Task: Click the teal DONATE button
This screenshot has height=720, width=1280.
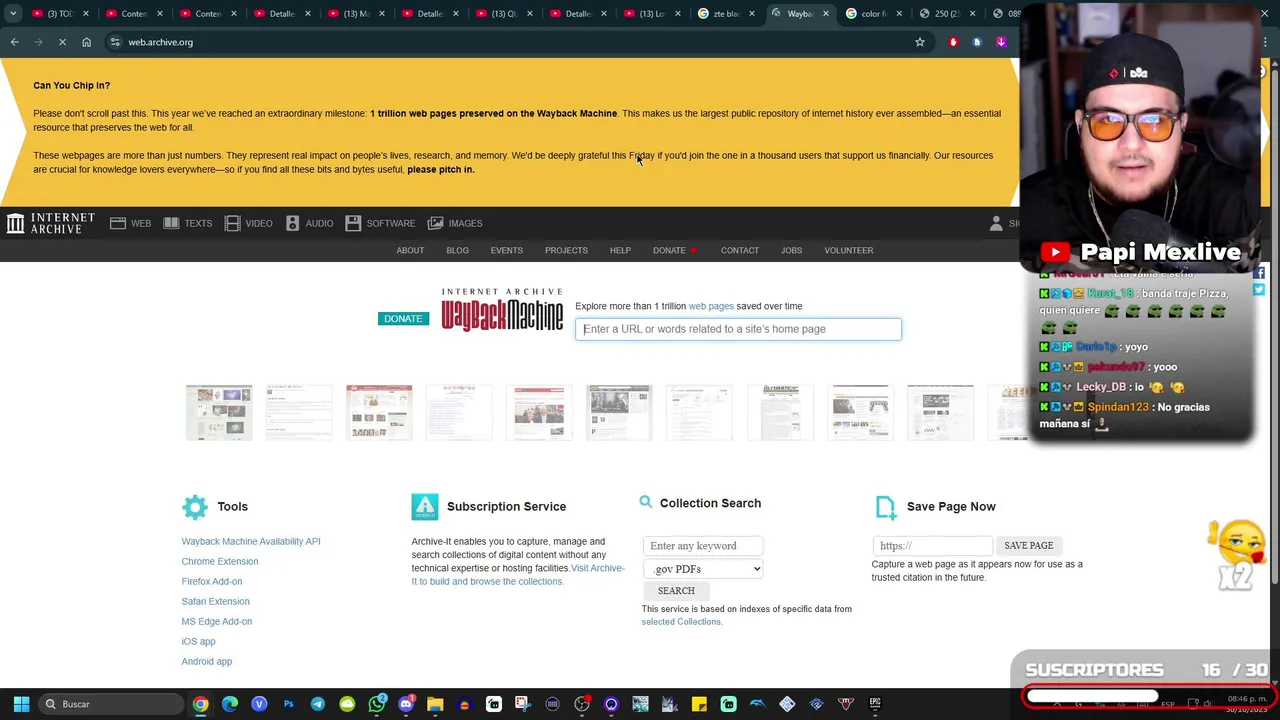Action: pos(403,319)
